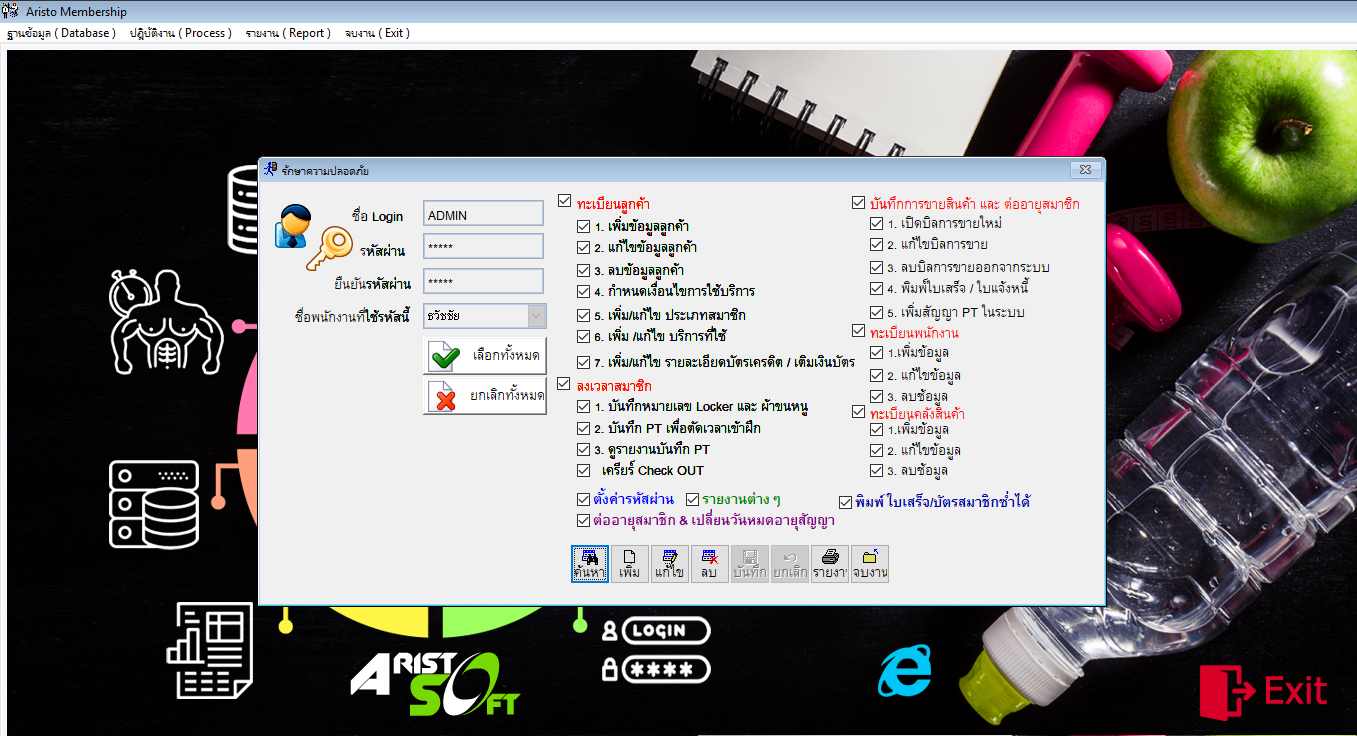Click the ลบ (delete) toolbar icon
This screenshot has height=736, width=1357.
point(710,564)
